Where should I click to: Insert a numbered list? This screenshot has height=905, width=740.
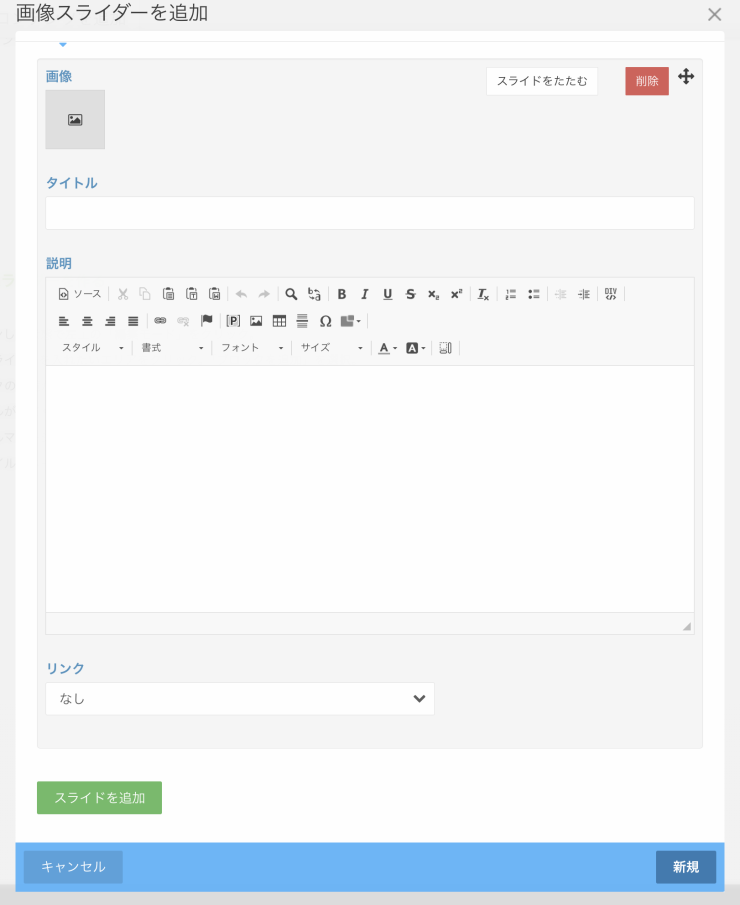[511, 294]
